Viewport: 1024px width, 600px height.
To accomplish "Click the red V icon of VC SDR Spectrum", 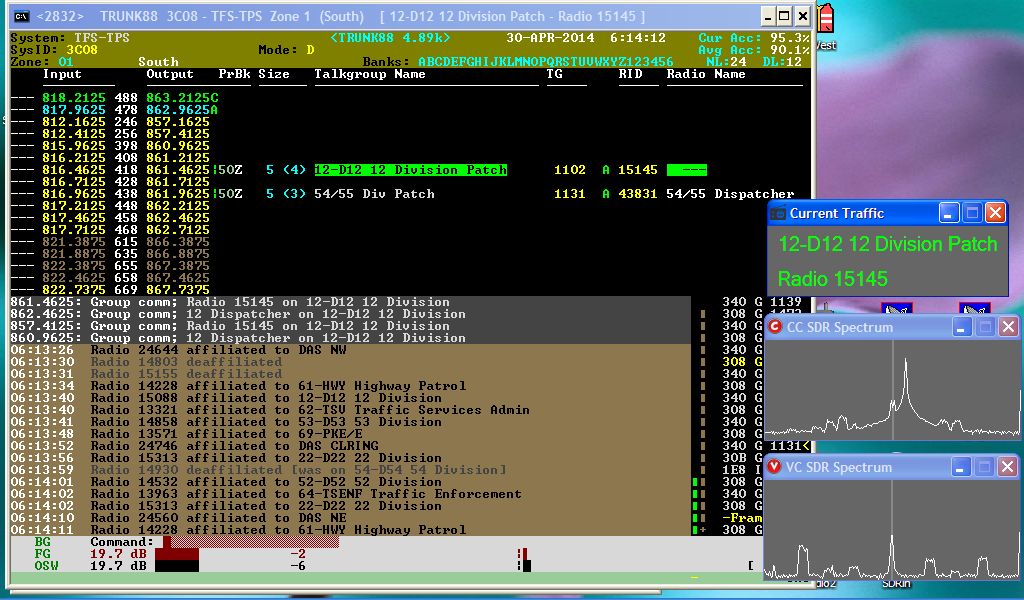I will click(775, 467).
